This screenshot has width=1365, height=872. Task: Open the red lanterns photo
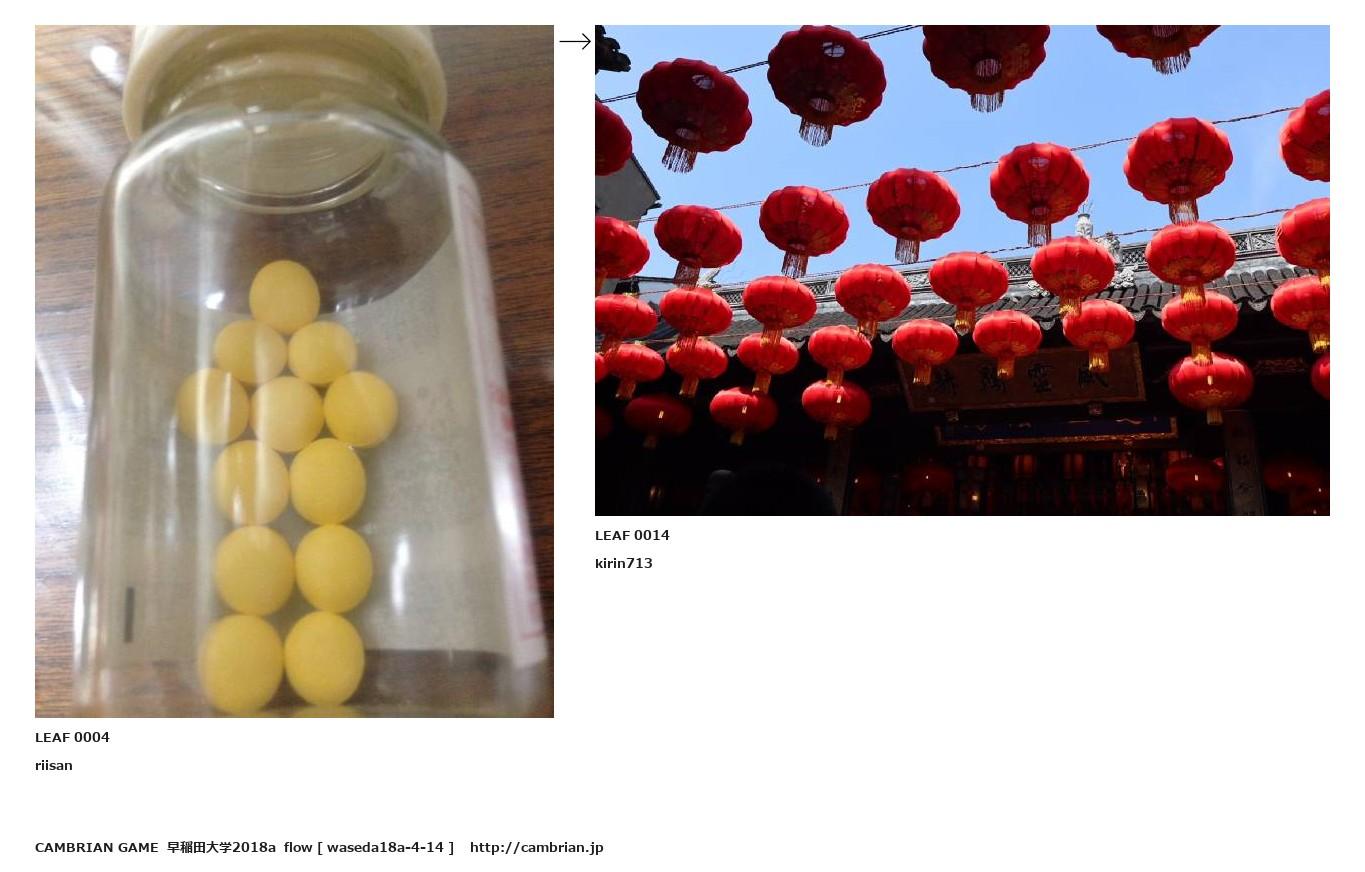tap(962, 270)
